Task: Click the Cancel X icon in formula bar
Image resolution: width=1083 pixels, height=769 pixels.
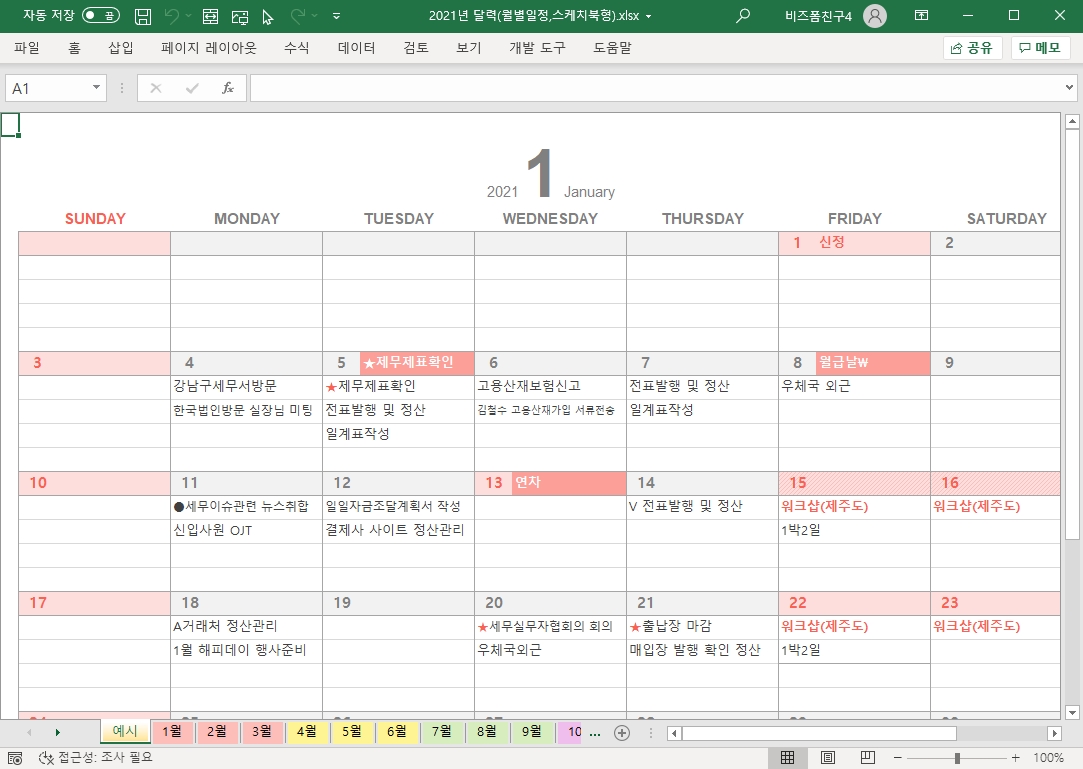Action: tap(156, 88)
